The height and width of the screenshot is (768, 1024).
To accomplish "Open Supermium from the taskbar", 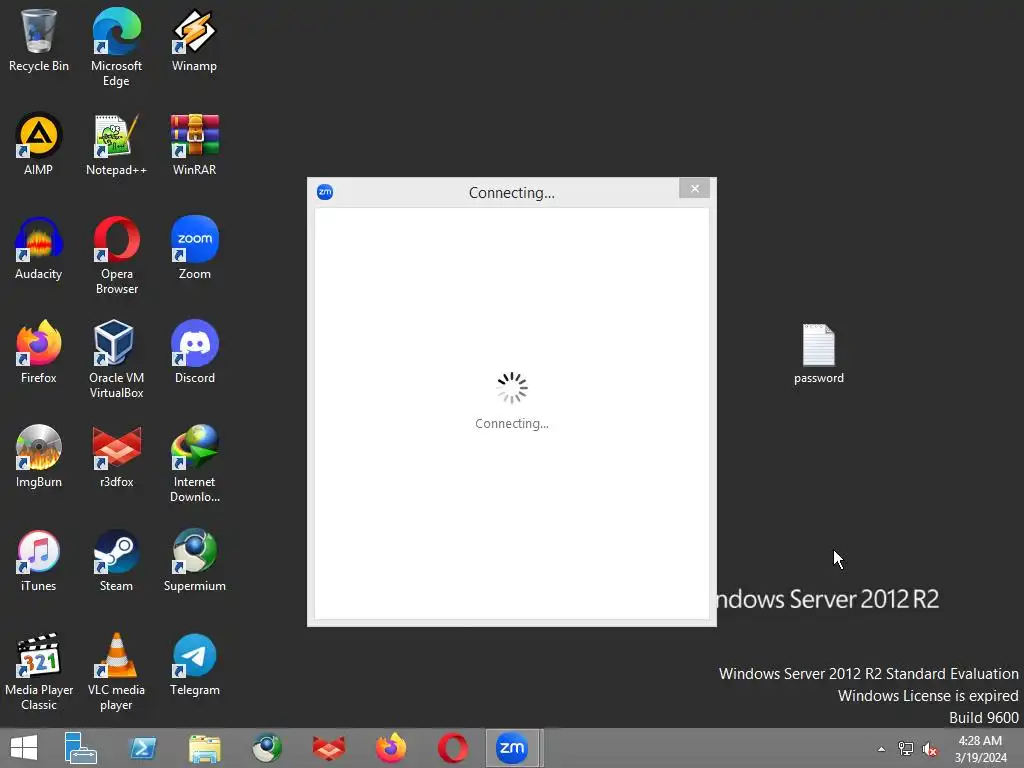I will (x=267, y=748).
